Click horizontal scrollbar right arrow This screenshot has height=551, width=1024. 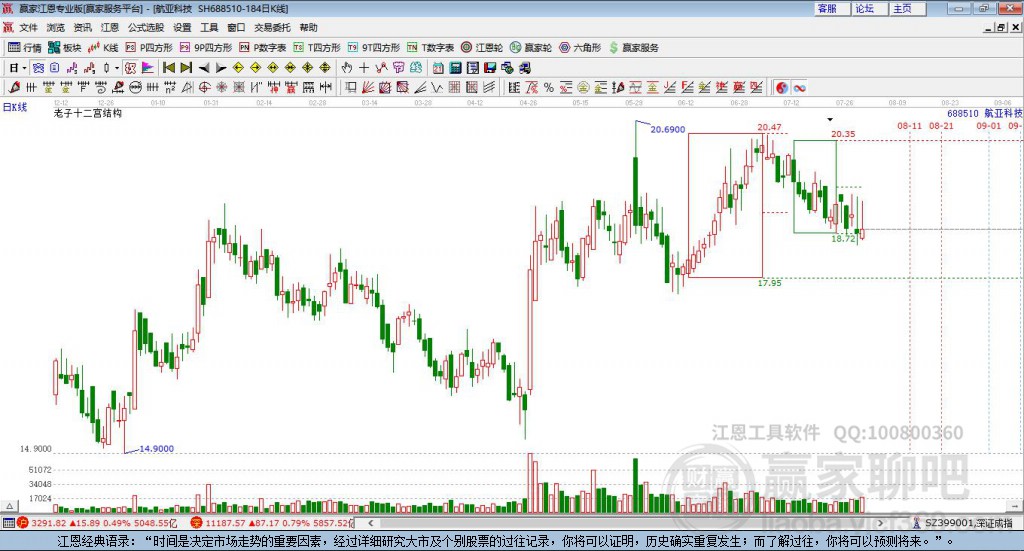tap(880, 523)
